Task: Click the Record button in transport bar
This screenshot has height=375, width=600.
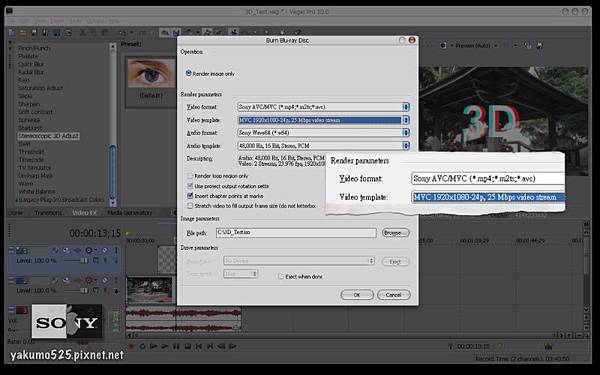Action: coord(131,346)
